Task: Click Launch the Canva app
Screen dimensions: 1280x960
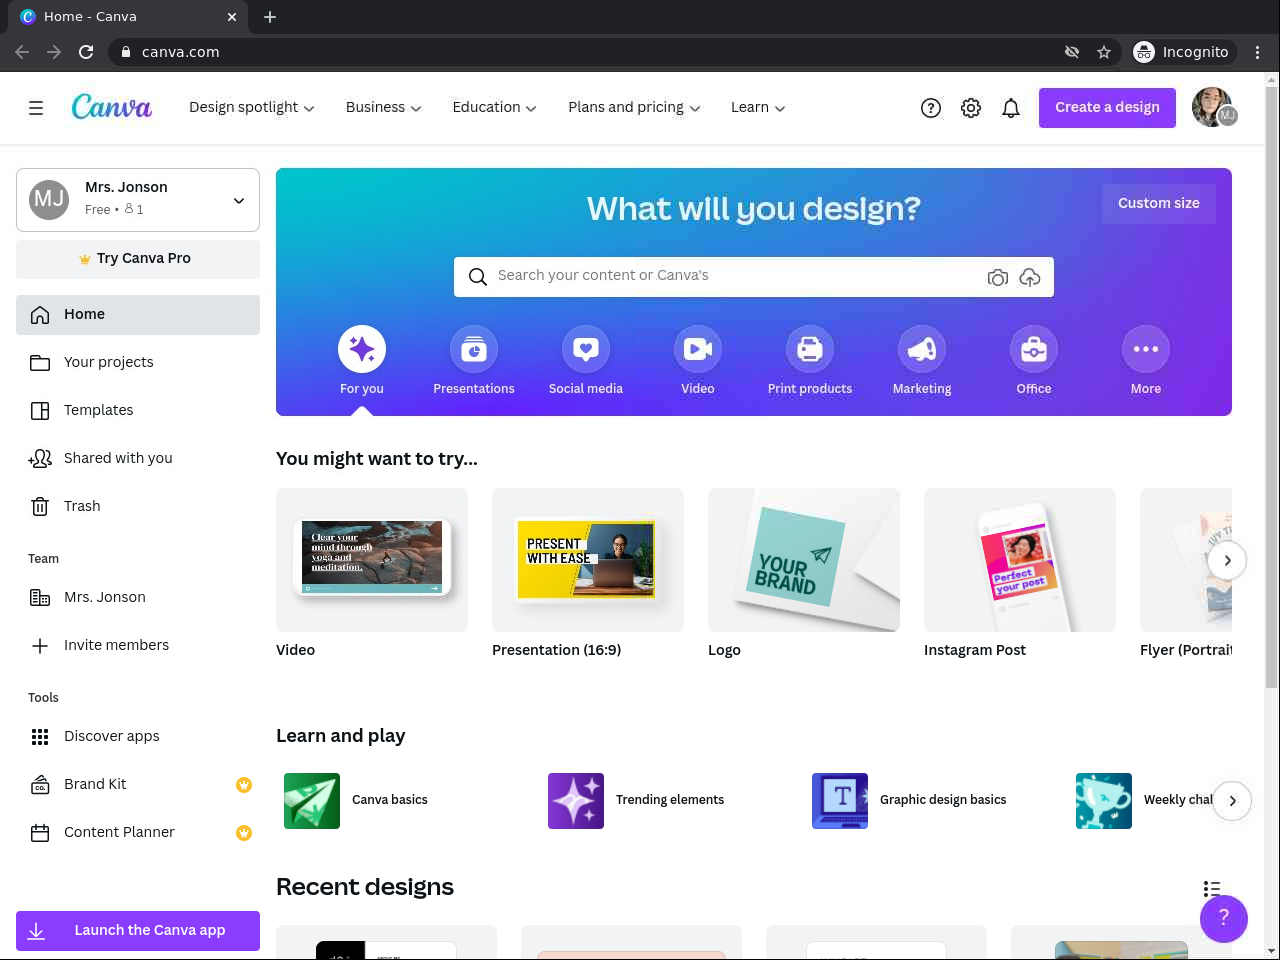Action: tap(138, 931)
